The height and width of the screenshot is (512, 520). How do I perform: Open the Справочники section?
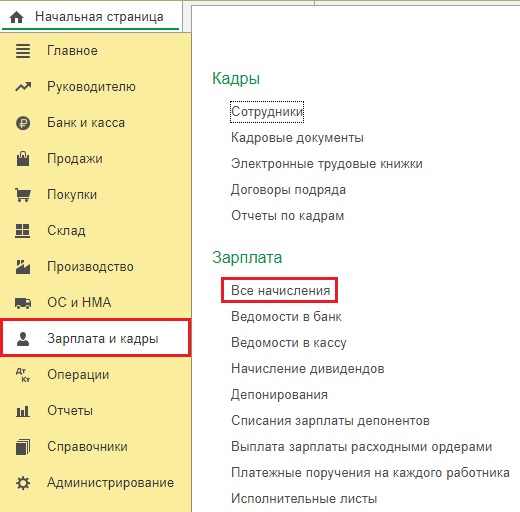coord(87,446)
